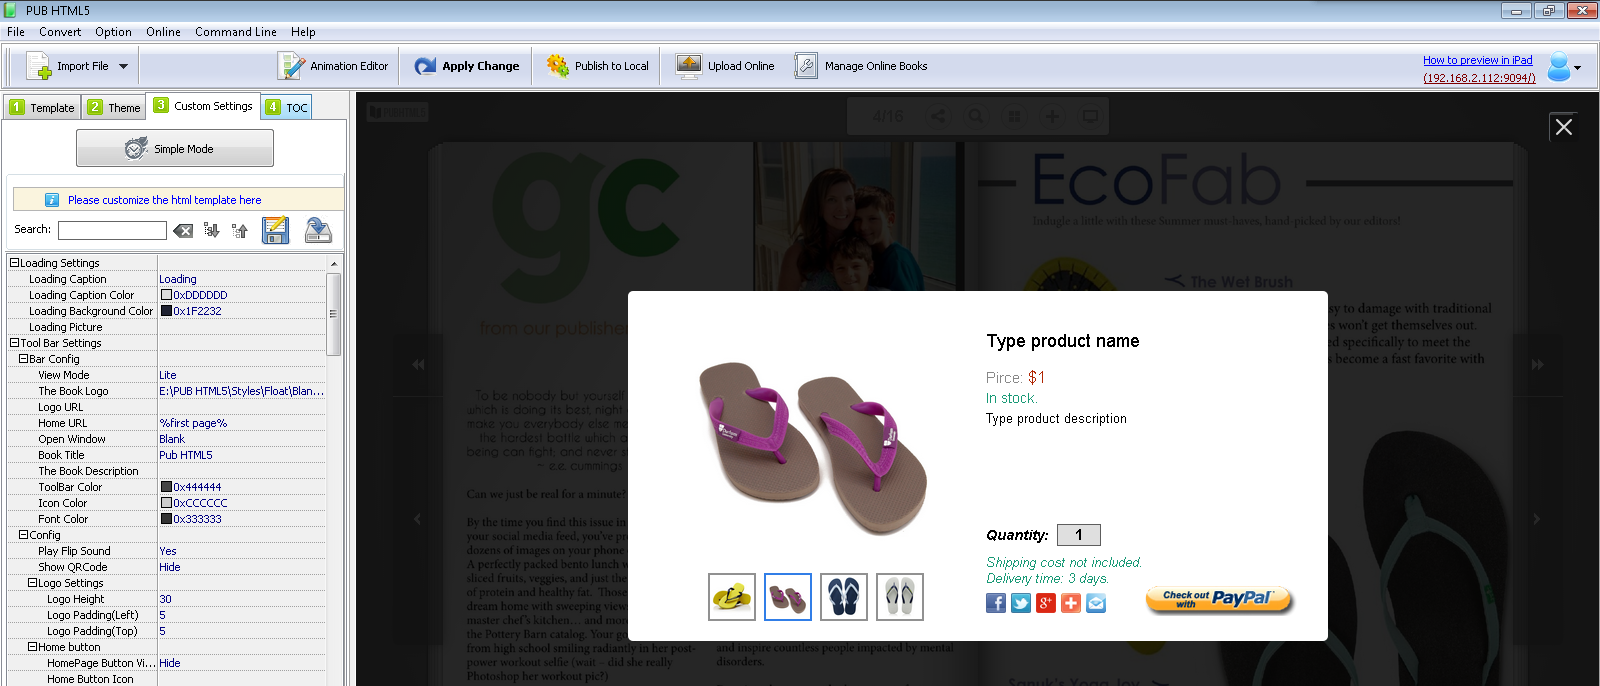Click Publish to Local
The width and height of the screenshot is (1600, 686).
(x=598, y=66)
